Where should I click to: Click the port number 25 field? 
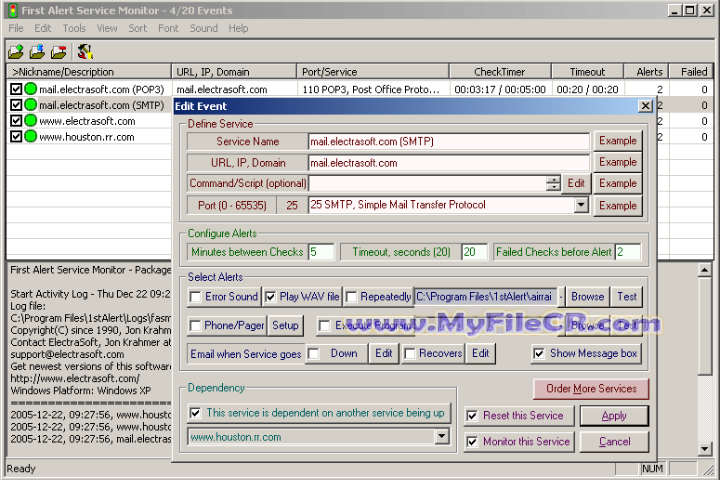tap(292, 205)
